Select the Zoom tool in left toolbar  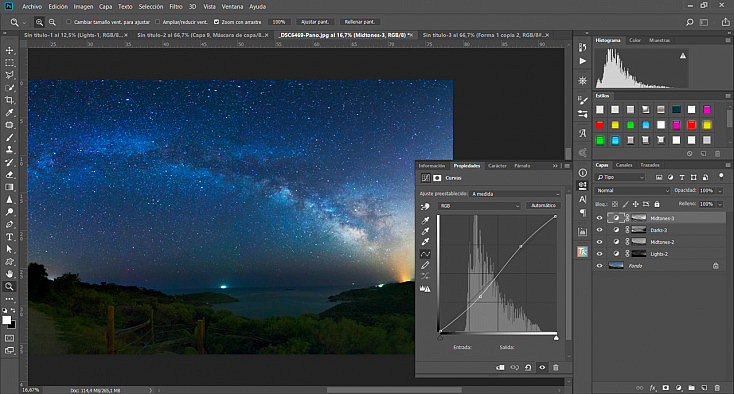click(x=9, y=286)
